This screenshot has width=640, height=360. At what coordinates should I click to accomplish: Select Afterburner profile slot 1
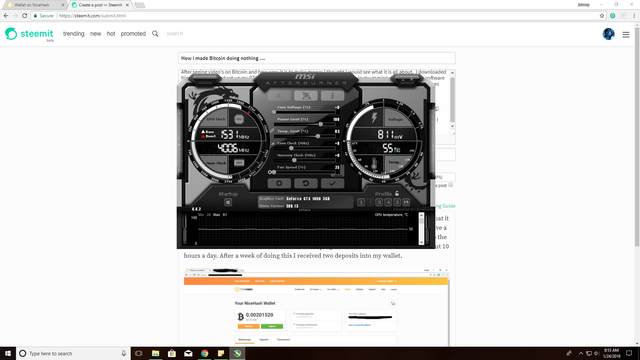[x=361, y=202]
